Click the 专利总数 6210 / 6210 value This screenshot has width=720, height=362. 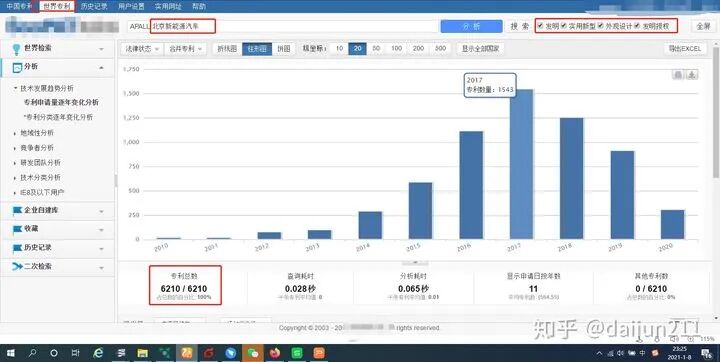point(184,288)
